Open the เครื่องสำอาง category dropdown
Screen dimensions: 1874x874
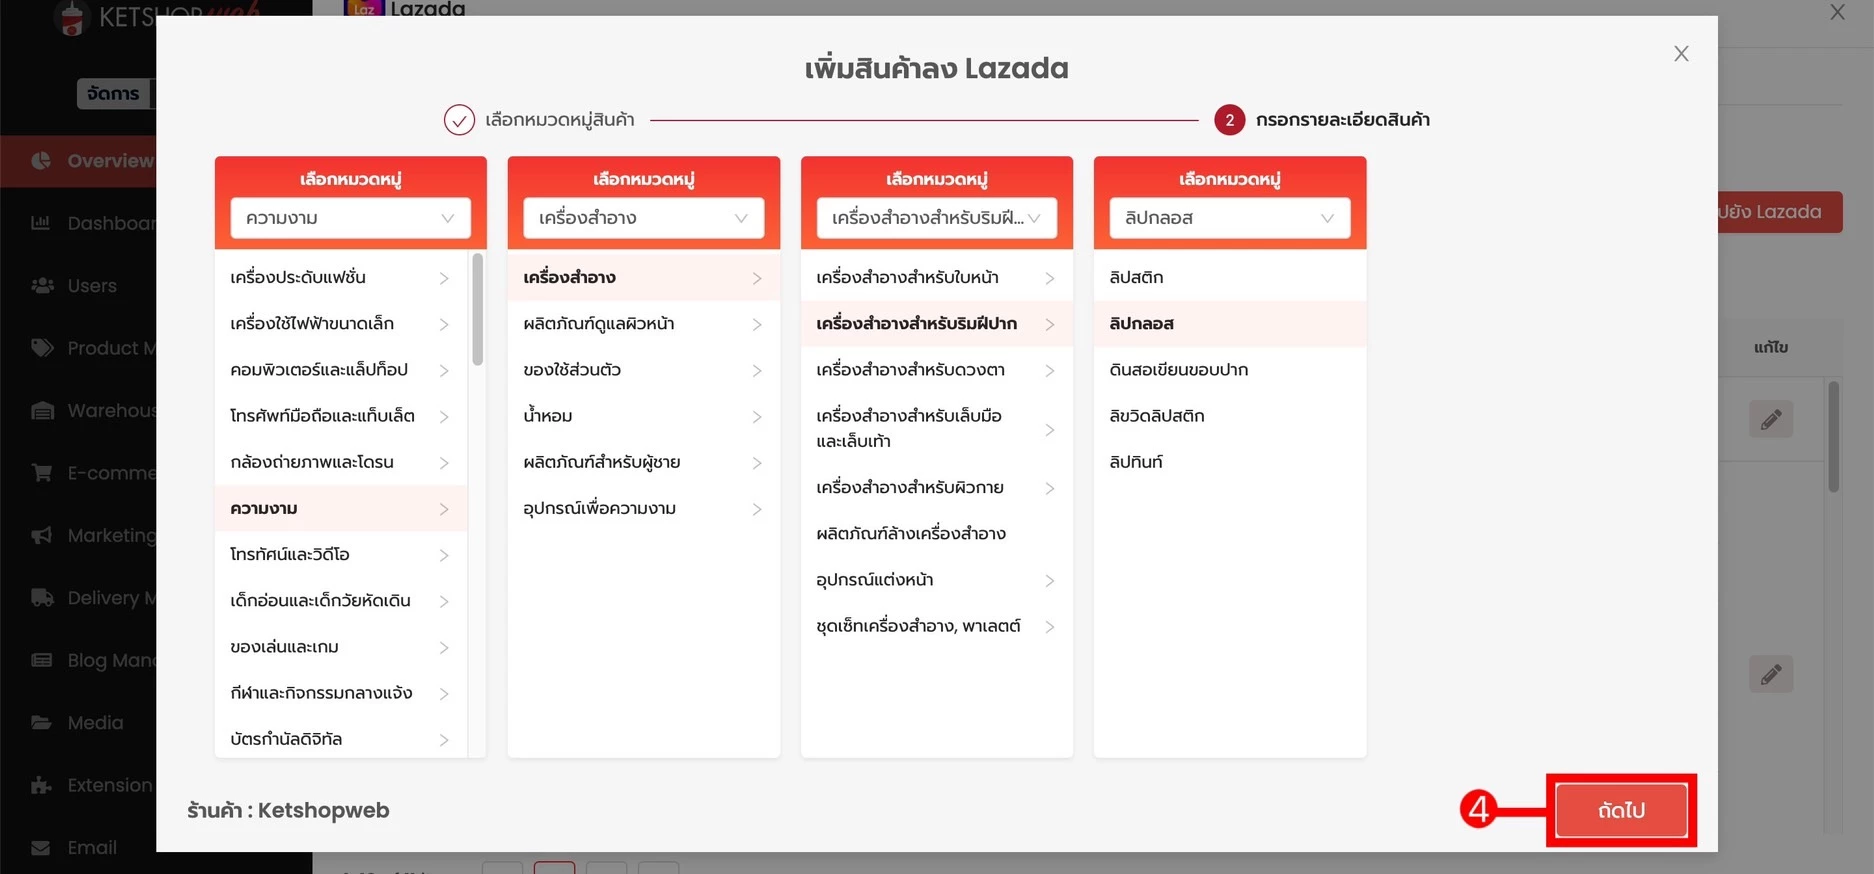[x=643, y=218]
